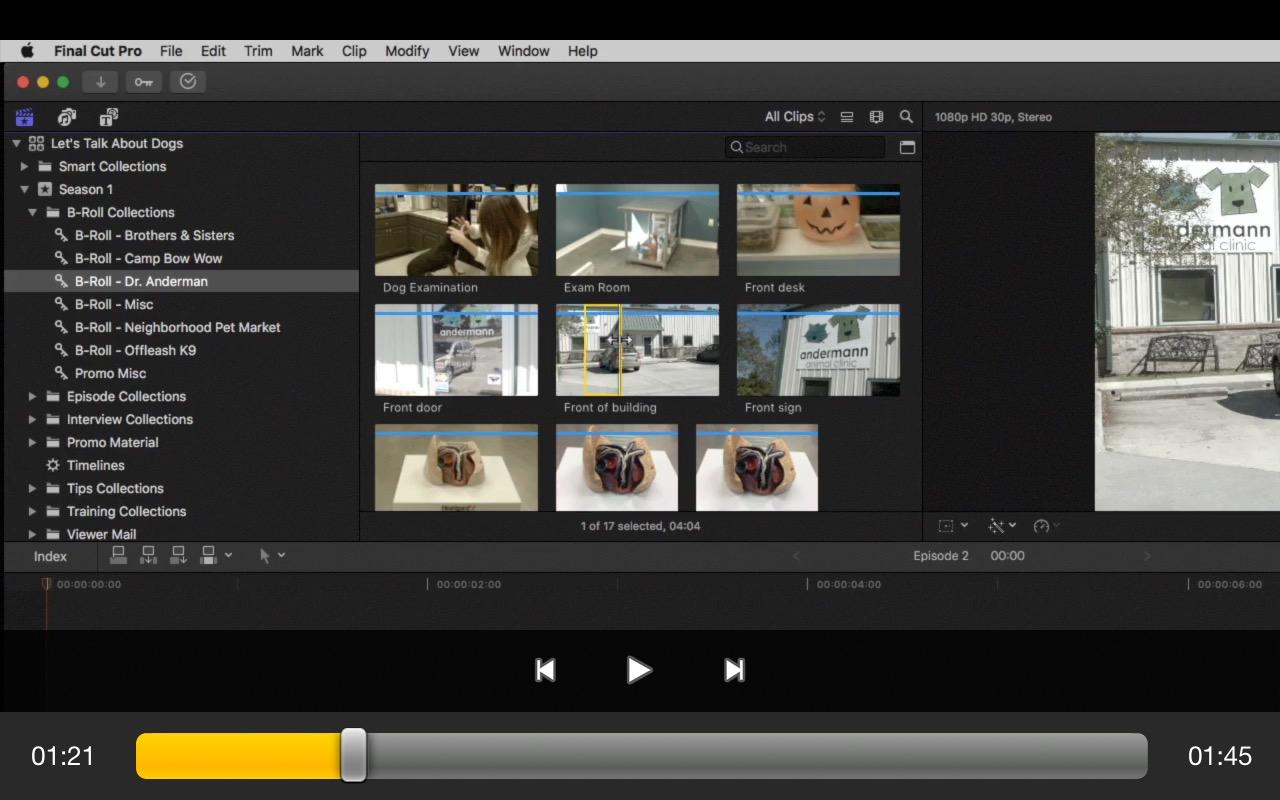Select the Dog Examination clip thumbnail
Viewport: 1280px width, 800px height.
(456, 230)
